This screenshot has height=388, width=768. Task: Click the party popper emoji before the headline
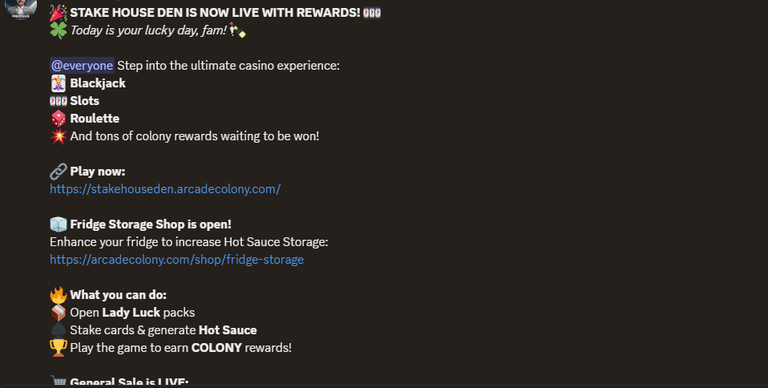point(58,13)
